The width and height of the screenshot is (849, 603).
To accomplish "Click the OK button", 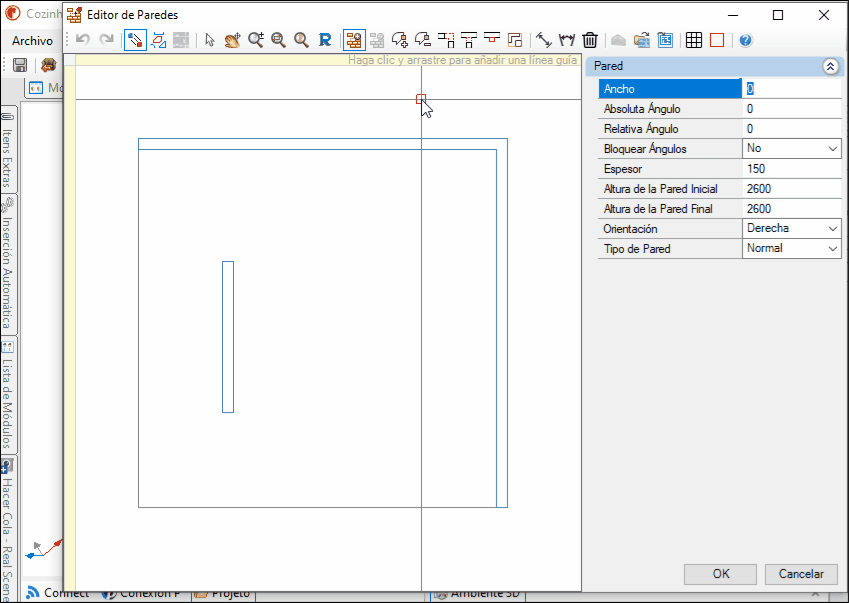I will (x=720, y=574).
